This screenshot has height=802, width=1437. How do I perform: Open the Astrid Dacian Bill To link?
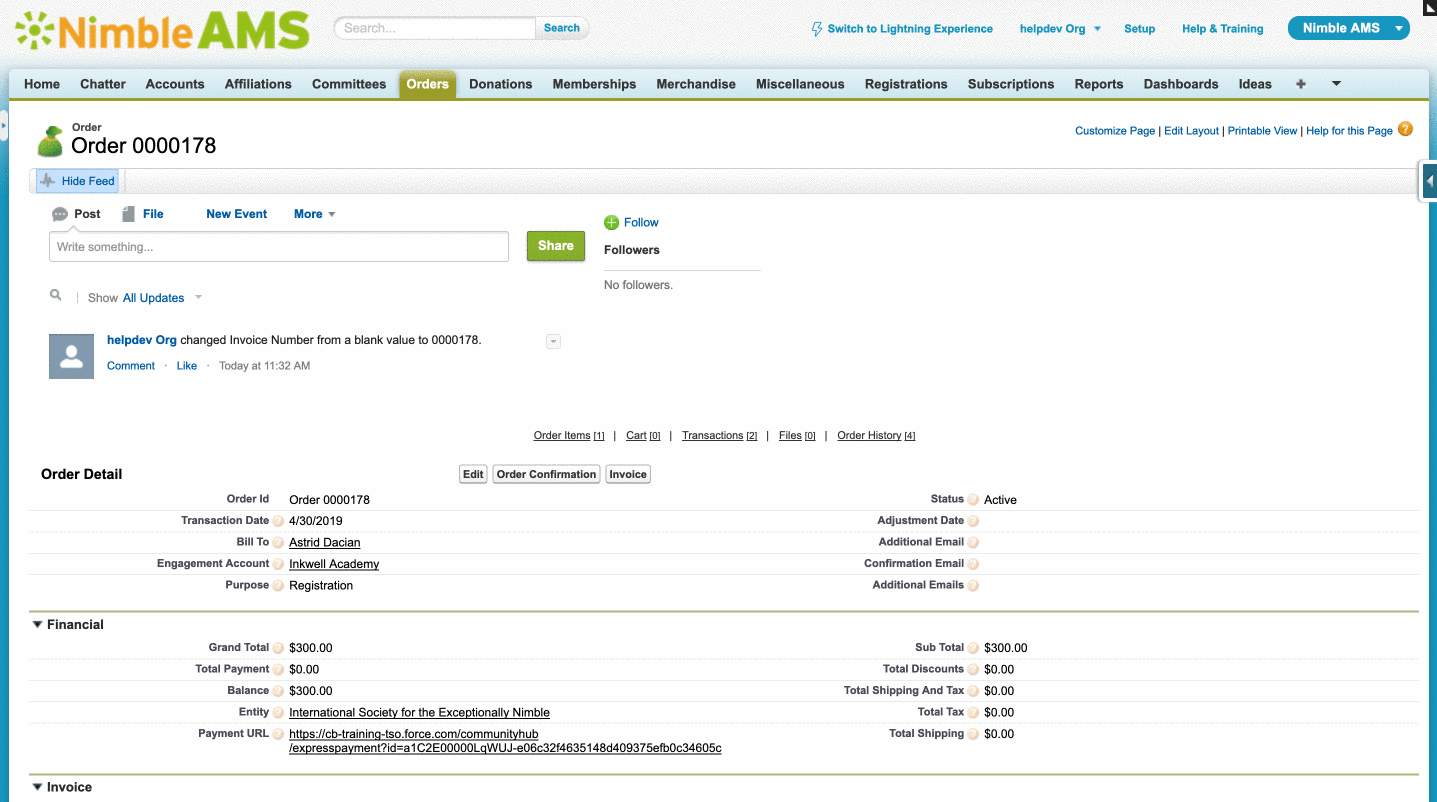coord(324,542)
